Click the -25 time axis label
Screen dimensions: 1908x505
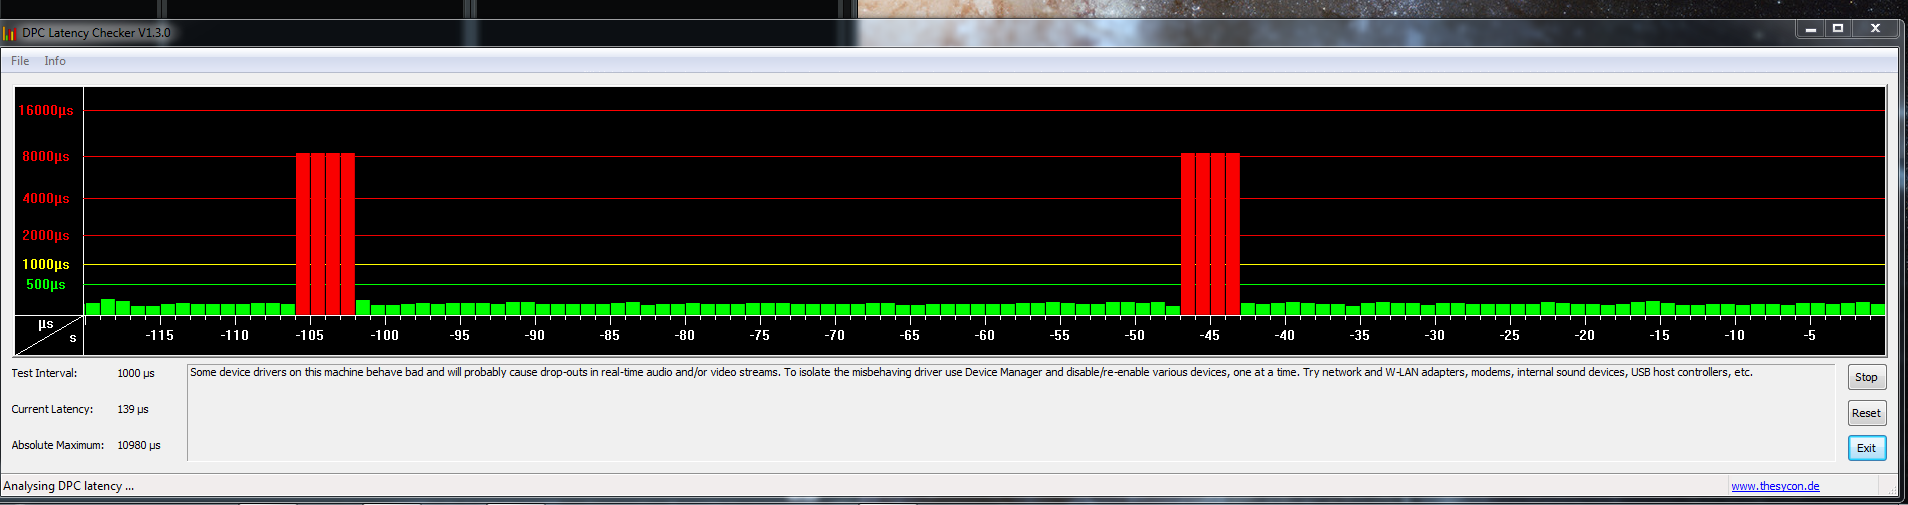point(1510,335)
